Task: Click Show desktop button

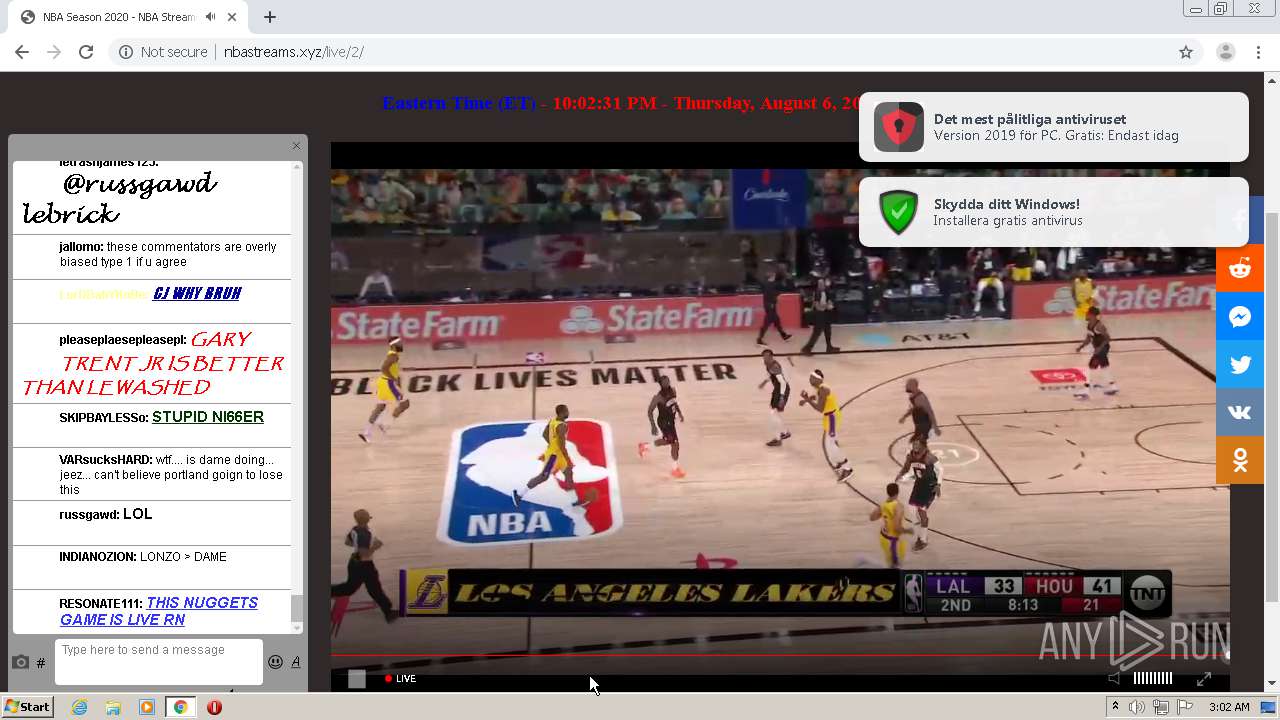Action: 1268,707
